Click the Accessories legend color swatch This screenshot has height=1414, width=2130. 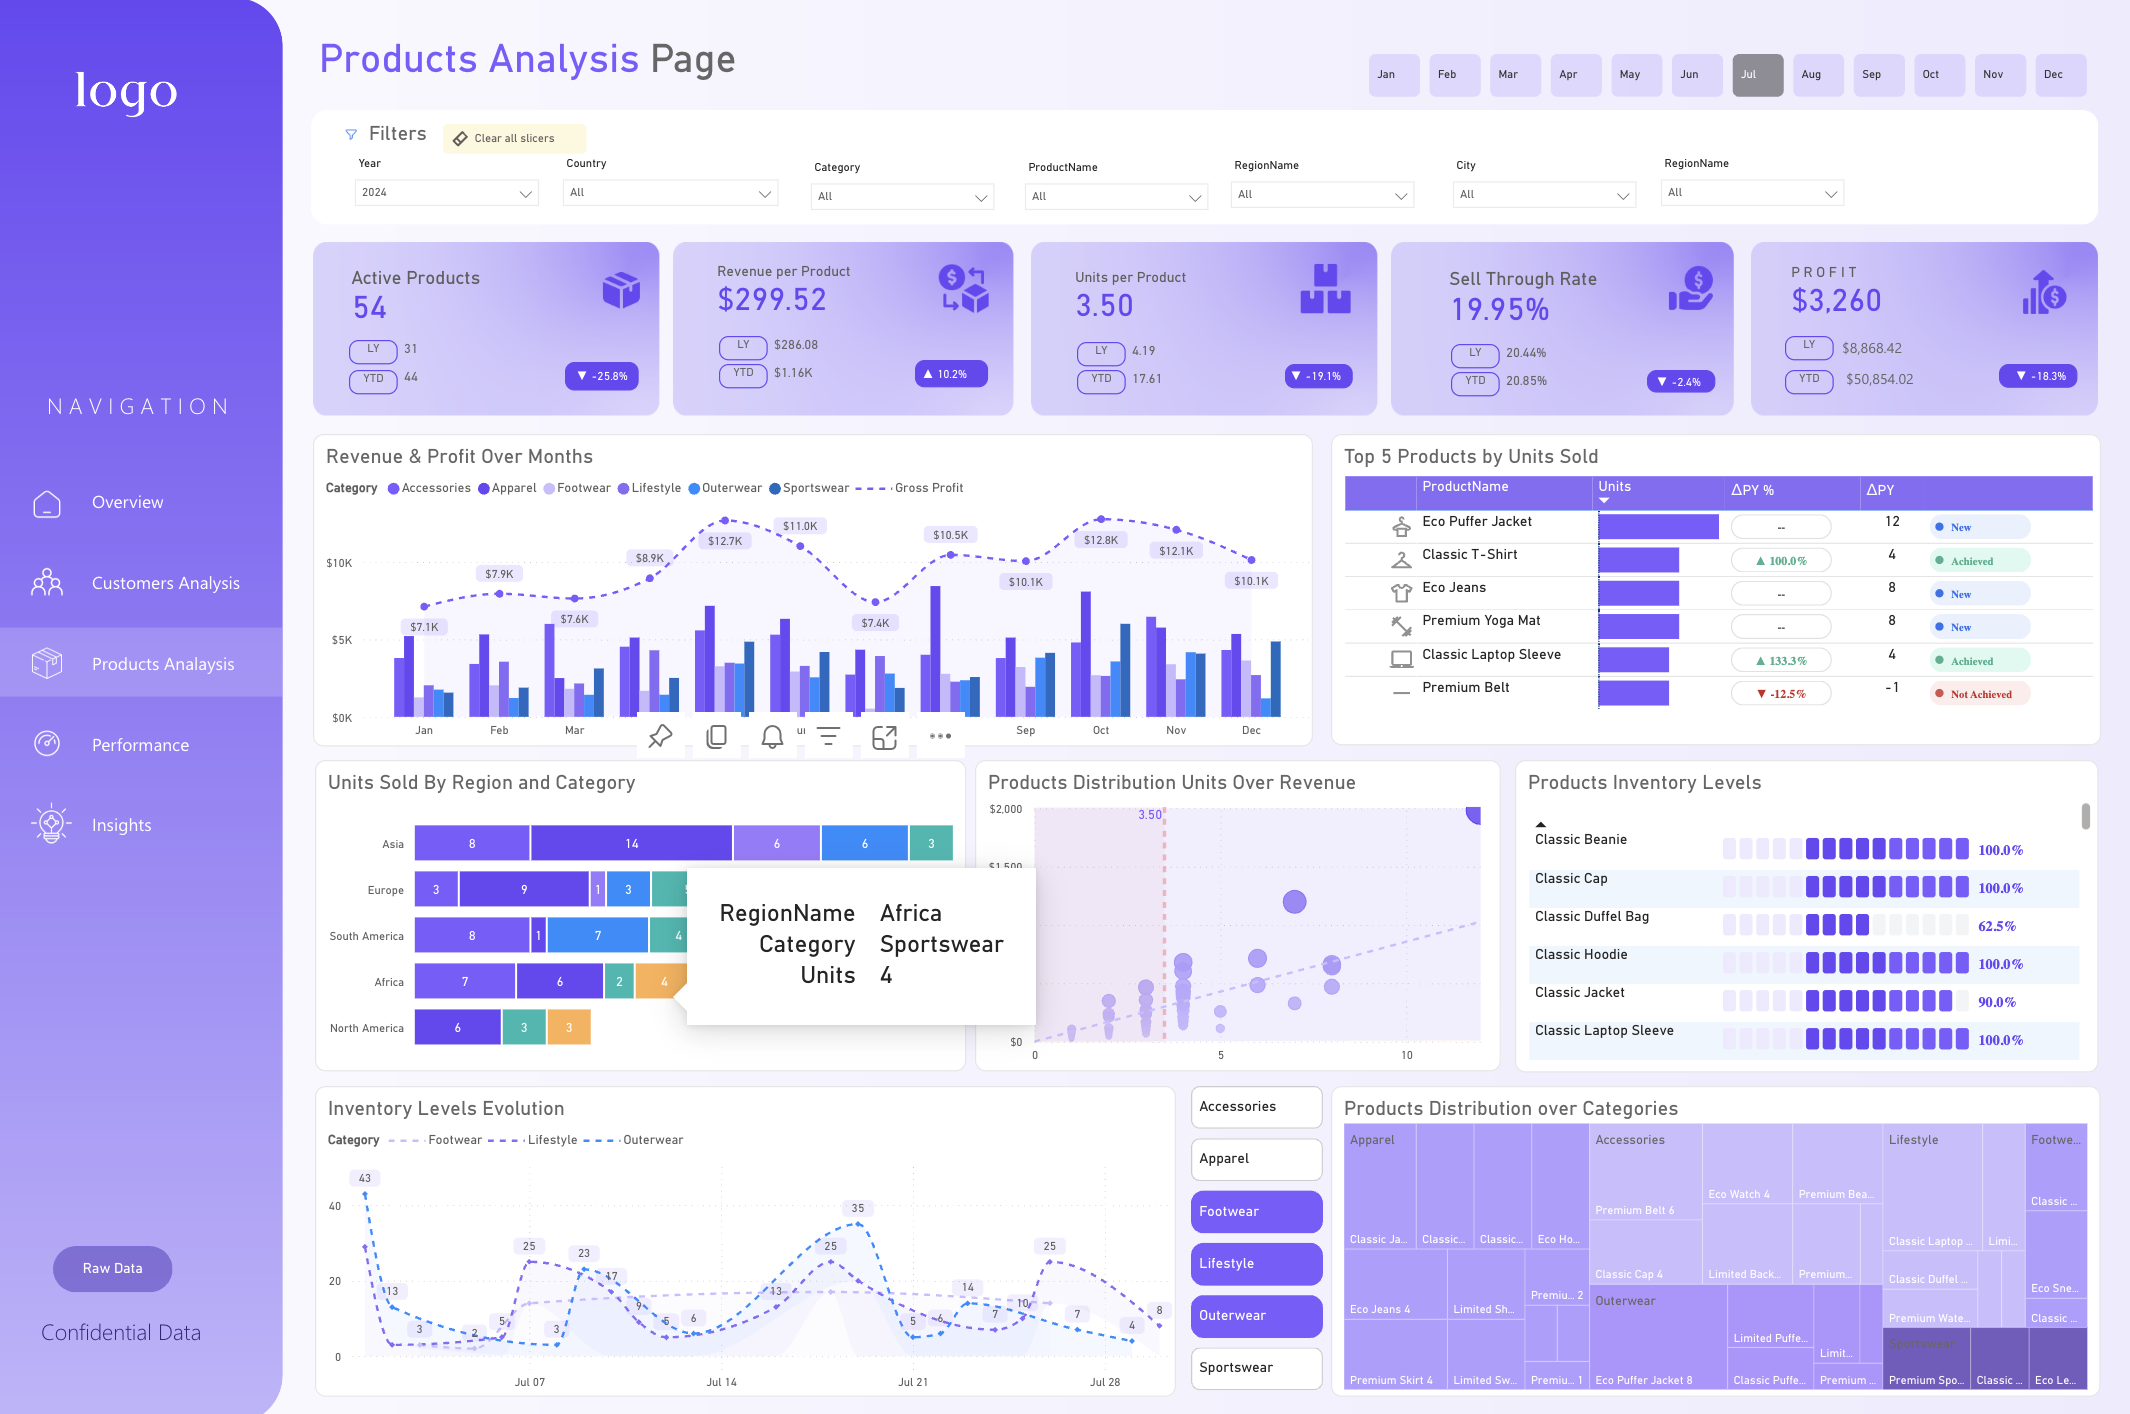[394, 489]
